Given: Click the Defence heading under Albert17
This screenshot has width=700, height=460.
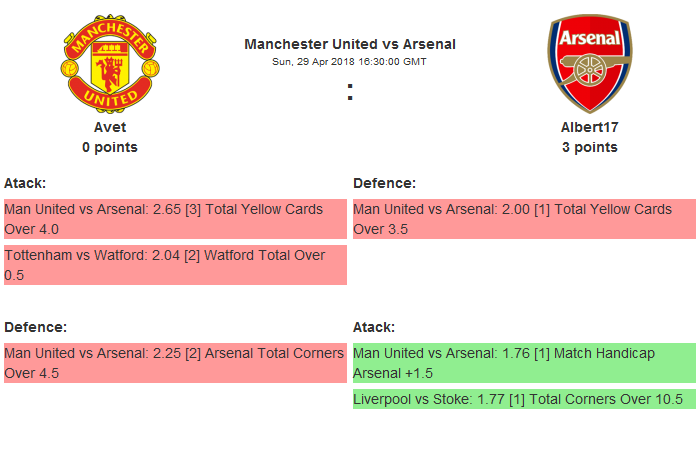Looking at the screenshot, I should [384, 183].
